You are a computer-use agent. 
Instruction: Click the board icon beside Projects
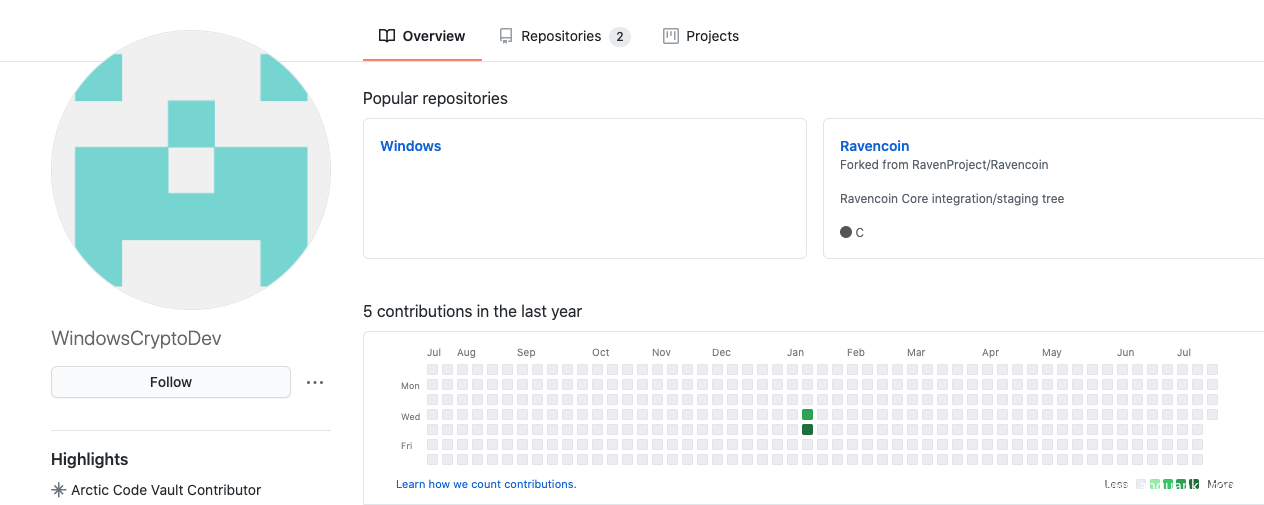tap(671, 36)
